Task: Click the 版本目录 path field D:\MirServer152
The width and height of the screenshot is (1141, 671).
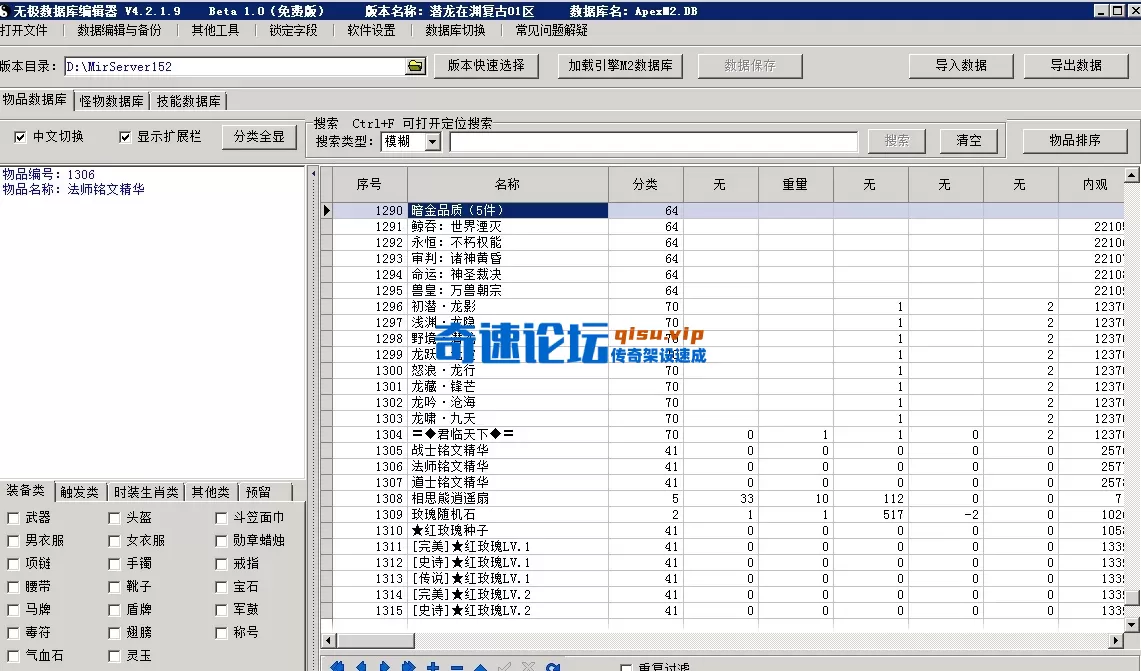Action: coord(234,66)
